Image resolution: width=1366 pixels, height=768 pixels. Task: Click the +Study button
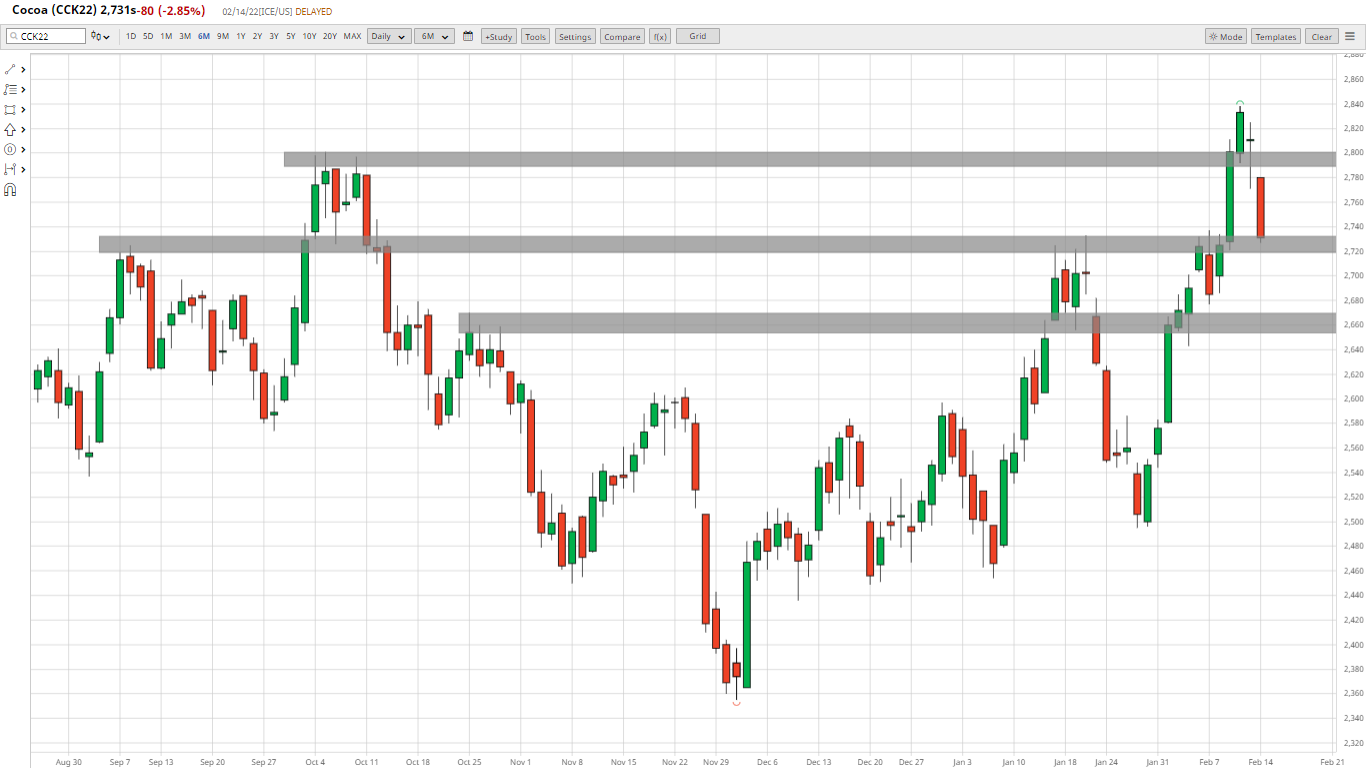click(499, 36)
